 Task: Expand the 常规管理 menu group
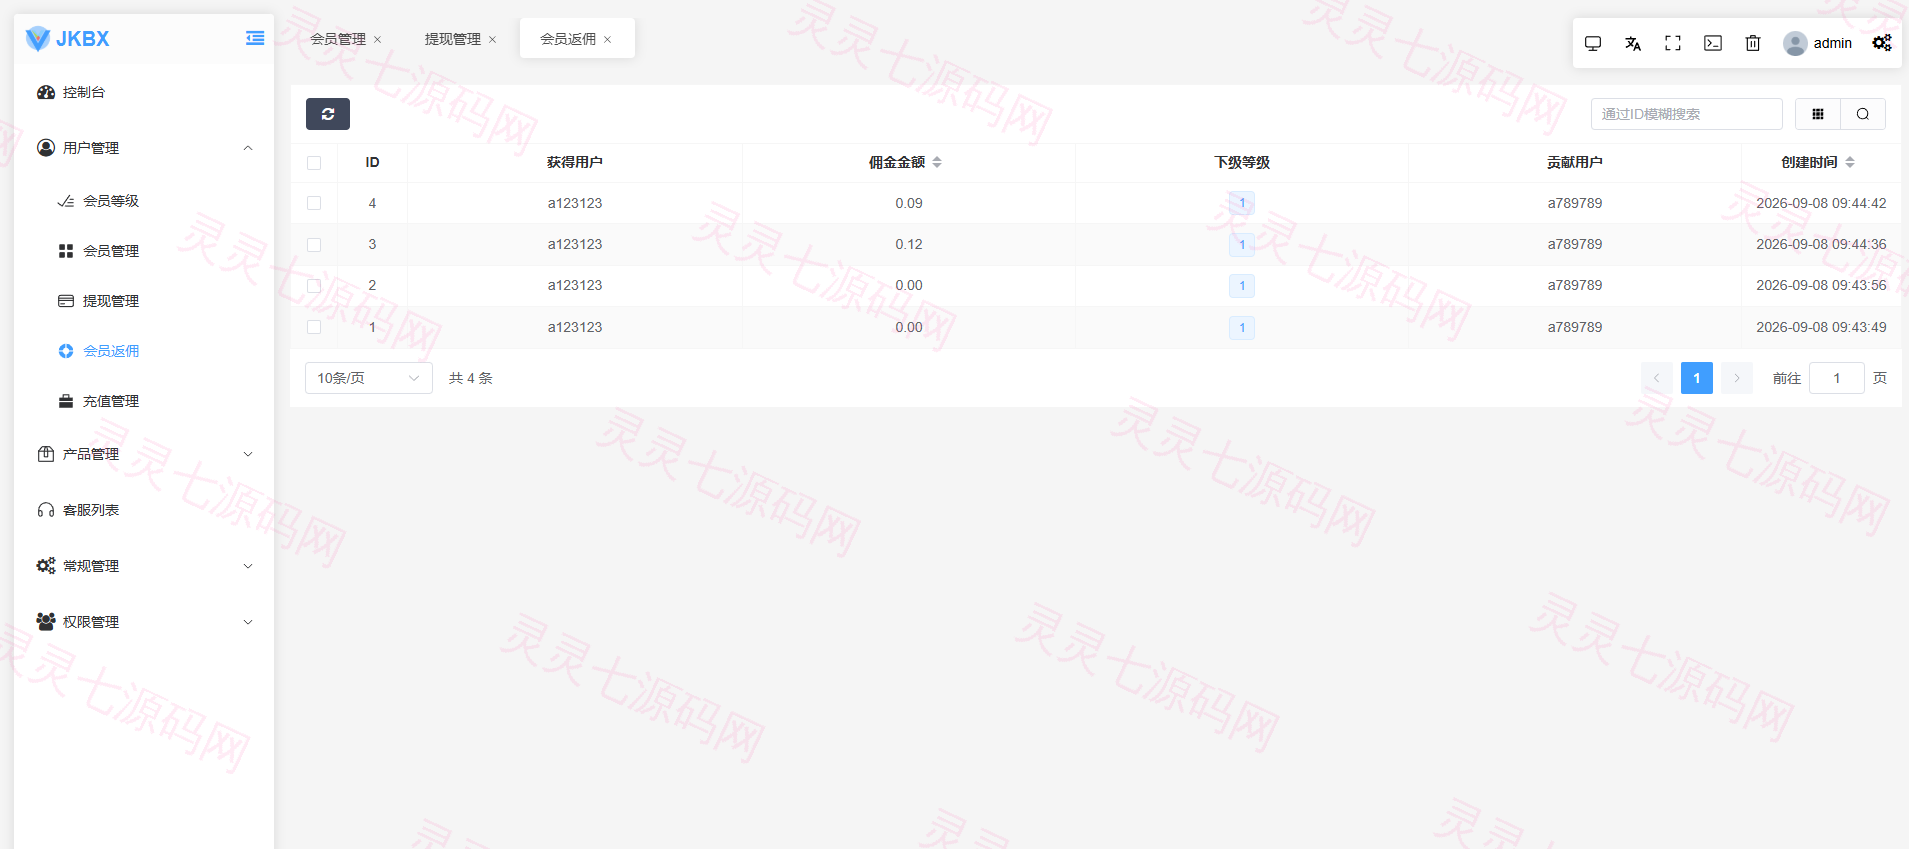[144, 566]
